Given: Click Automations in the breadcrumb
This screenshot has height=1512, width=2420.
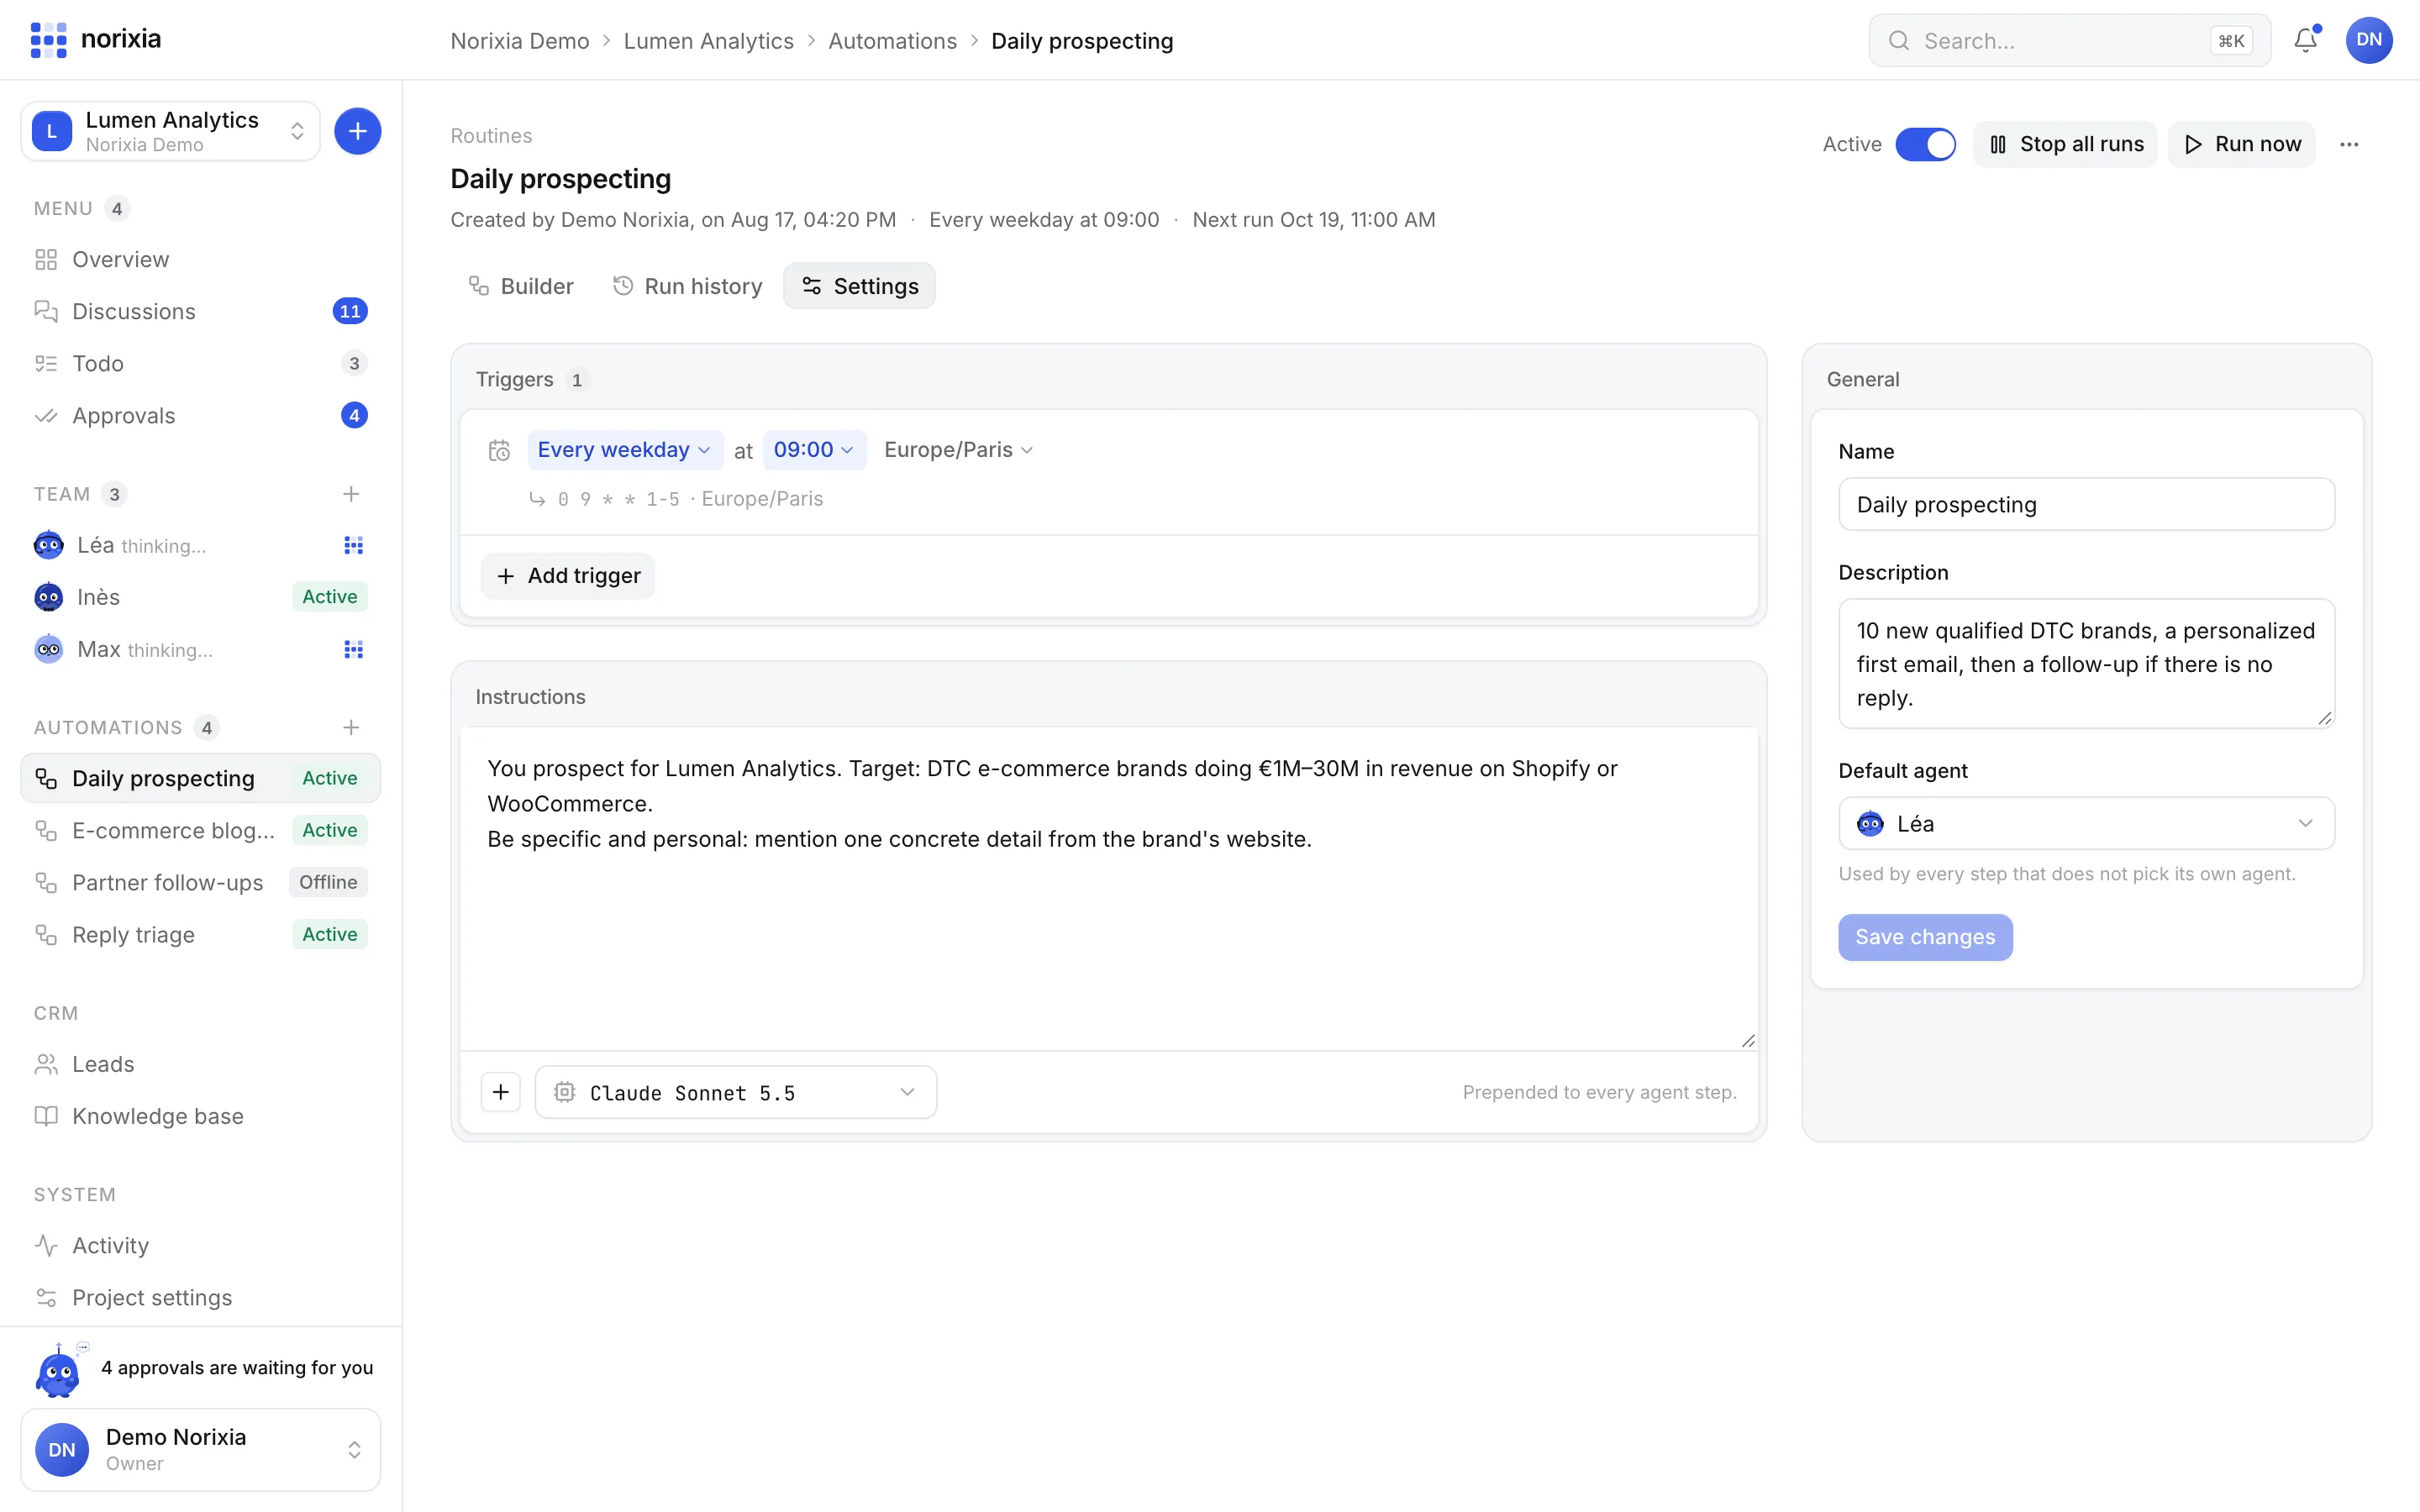Looking at the screenshot, I should click(x=892, y=41).
